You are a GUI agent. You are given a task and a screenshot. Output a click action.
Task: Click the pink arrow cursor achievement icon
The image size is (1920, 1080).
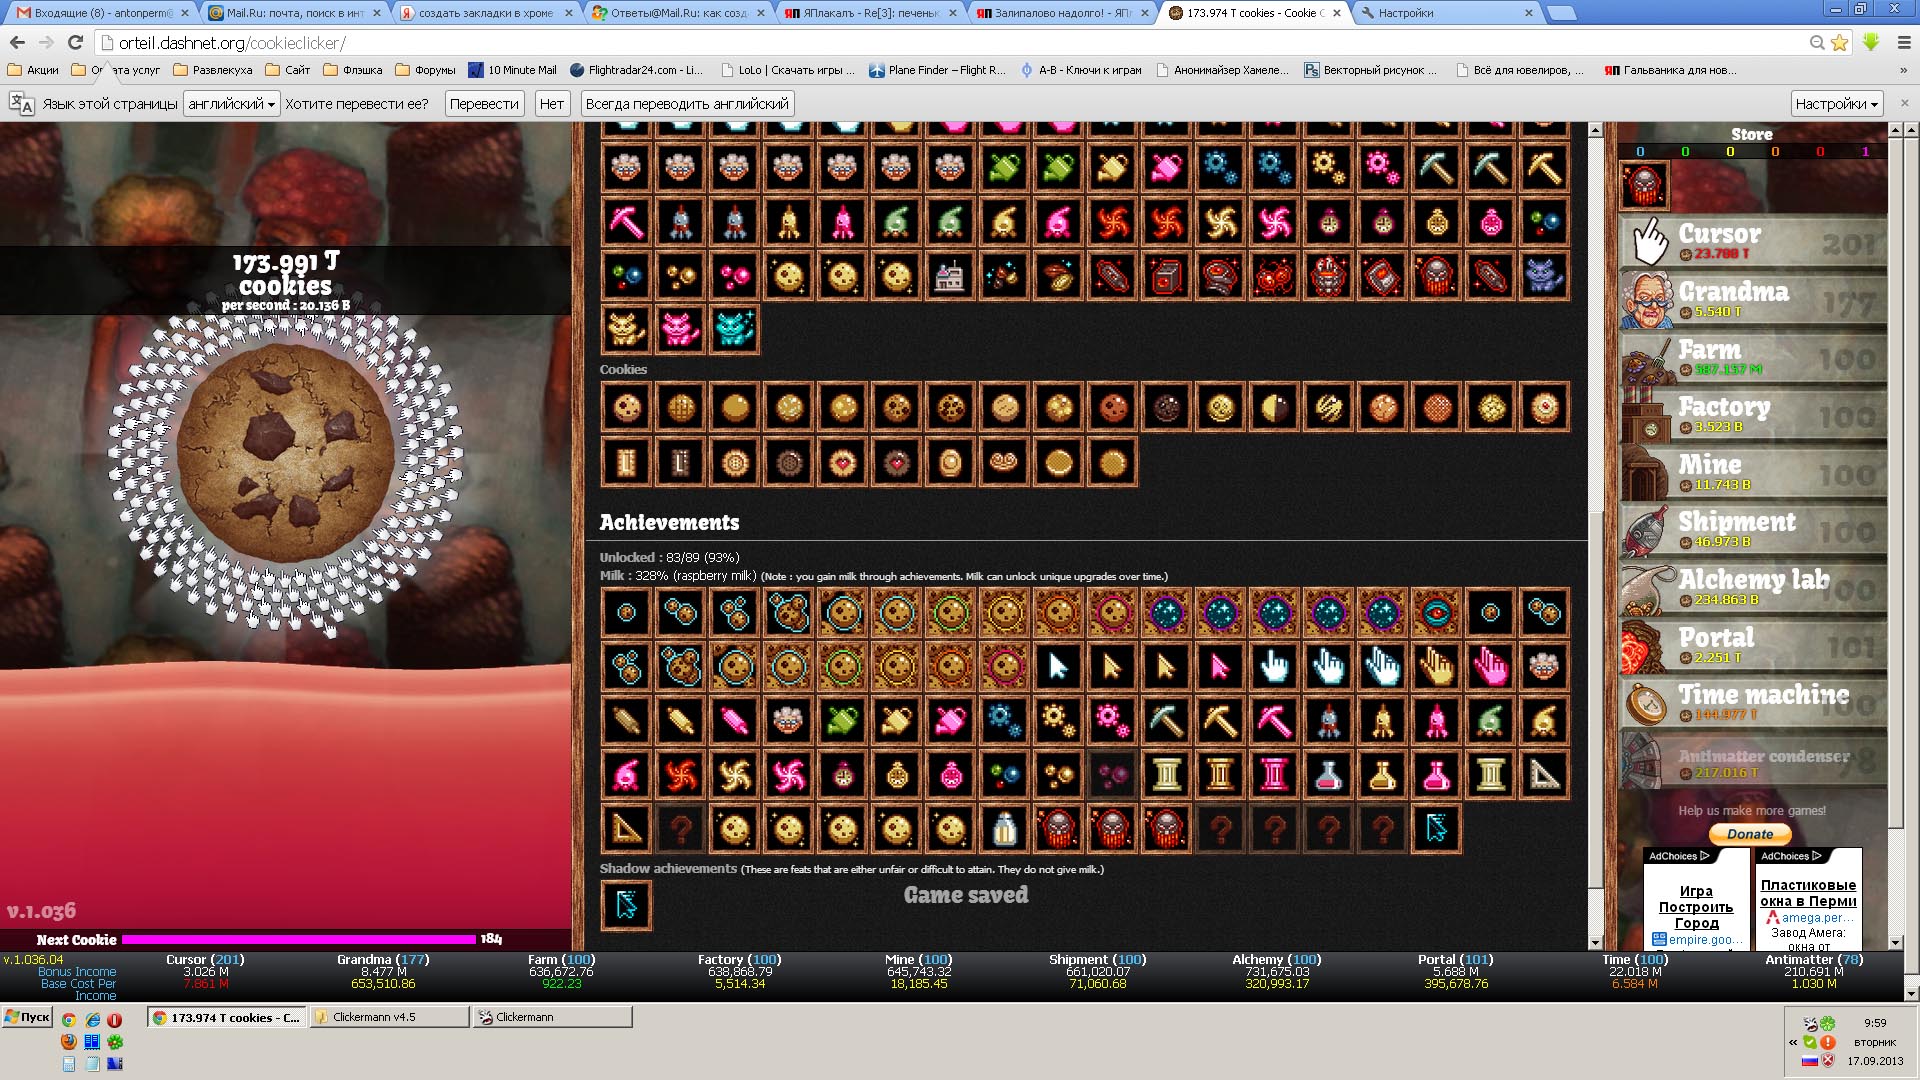coord(1221,666)
